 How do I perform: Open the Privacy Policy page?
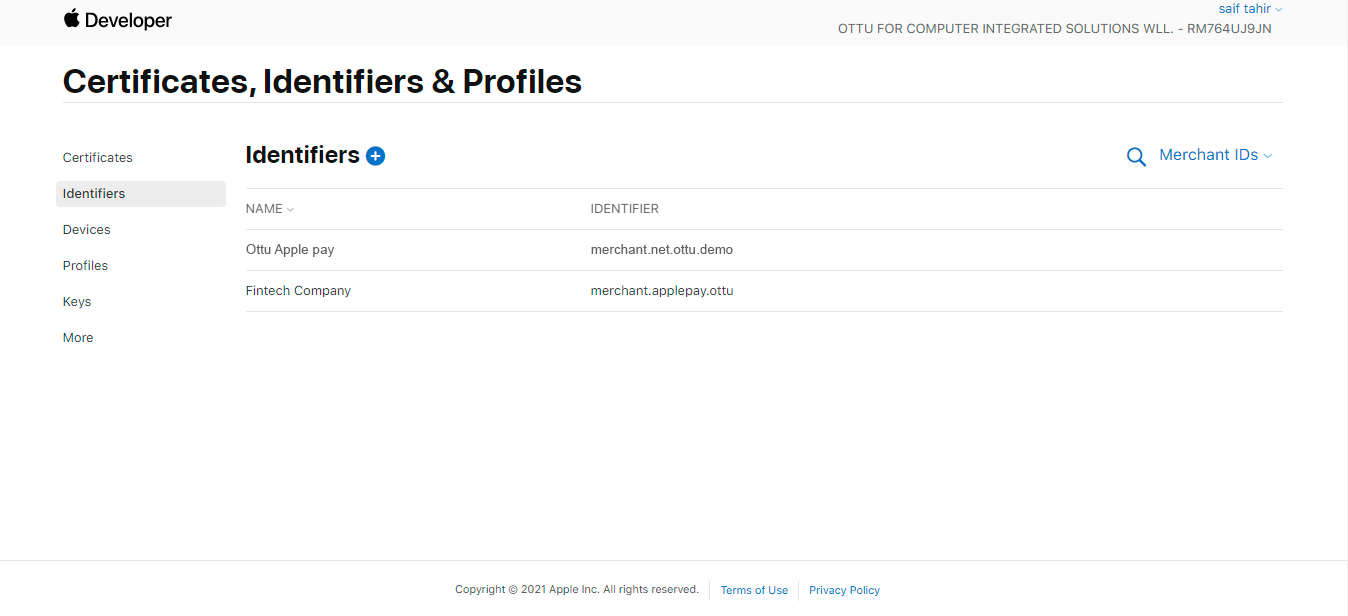click(844, 590)
